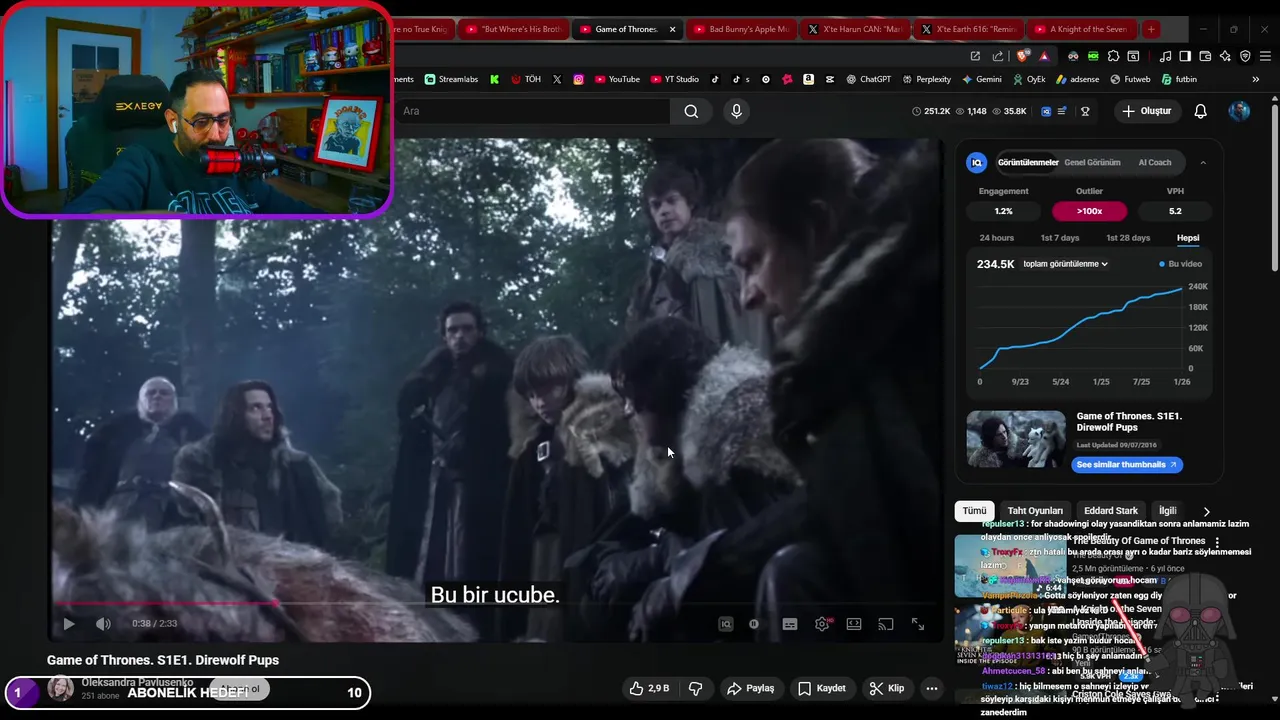Open the Brave Shields lion icon

pyautogui.click(x=1024, y=56)
